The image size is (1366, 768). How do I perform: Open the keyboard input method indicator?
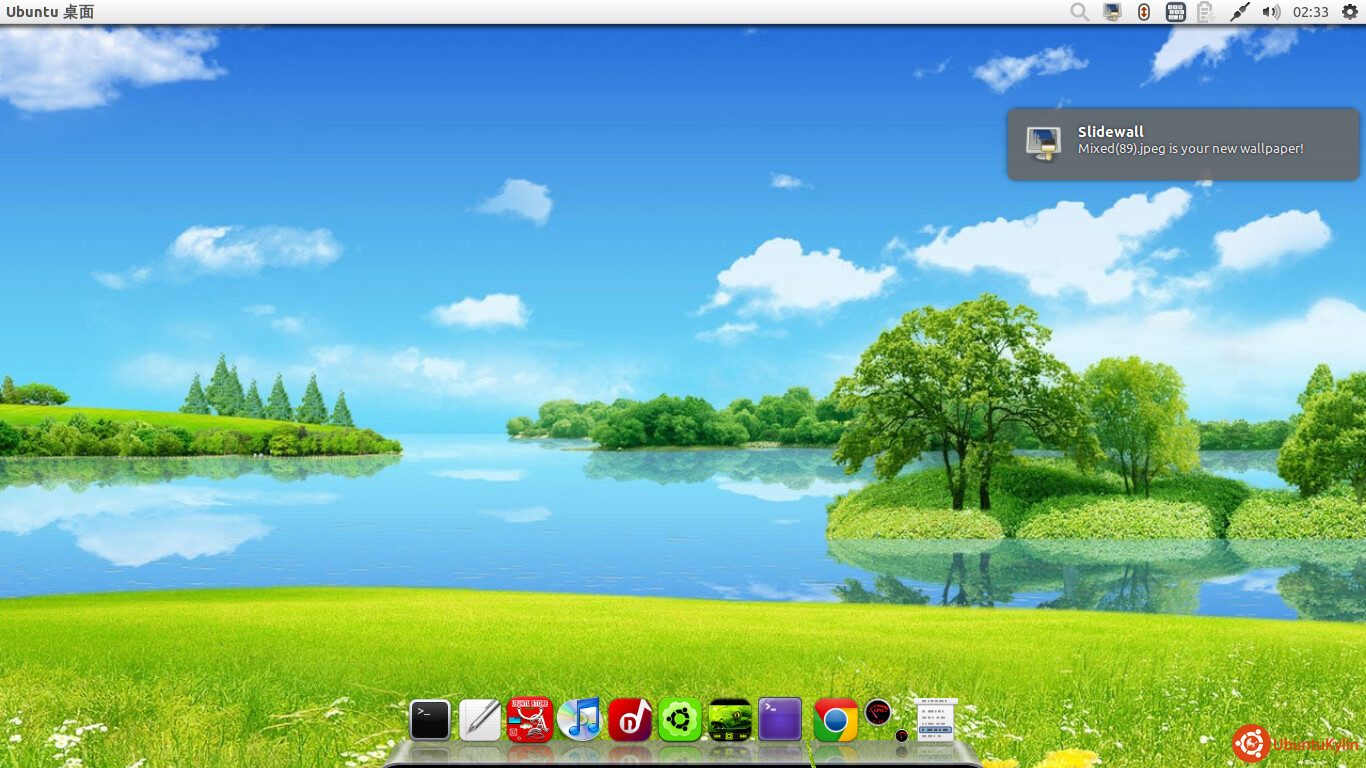point(1176,12)
